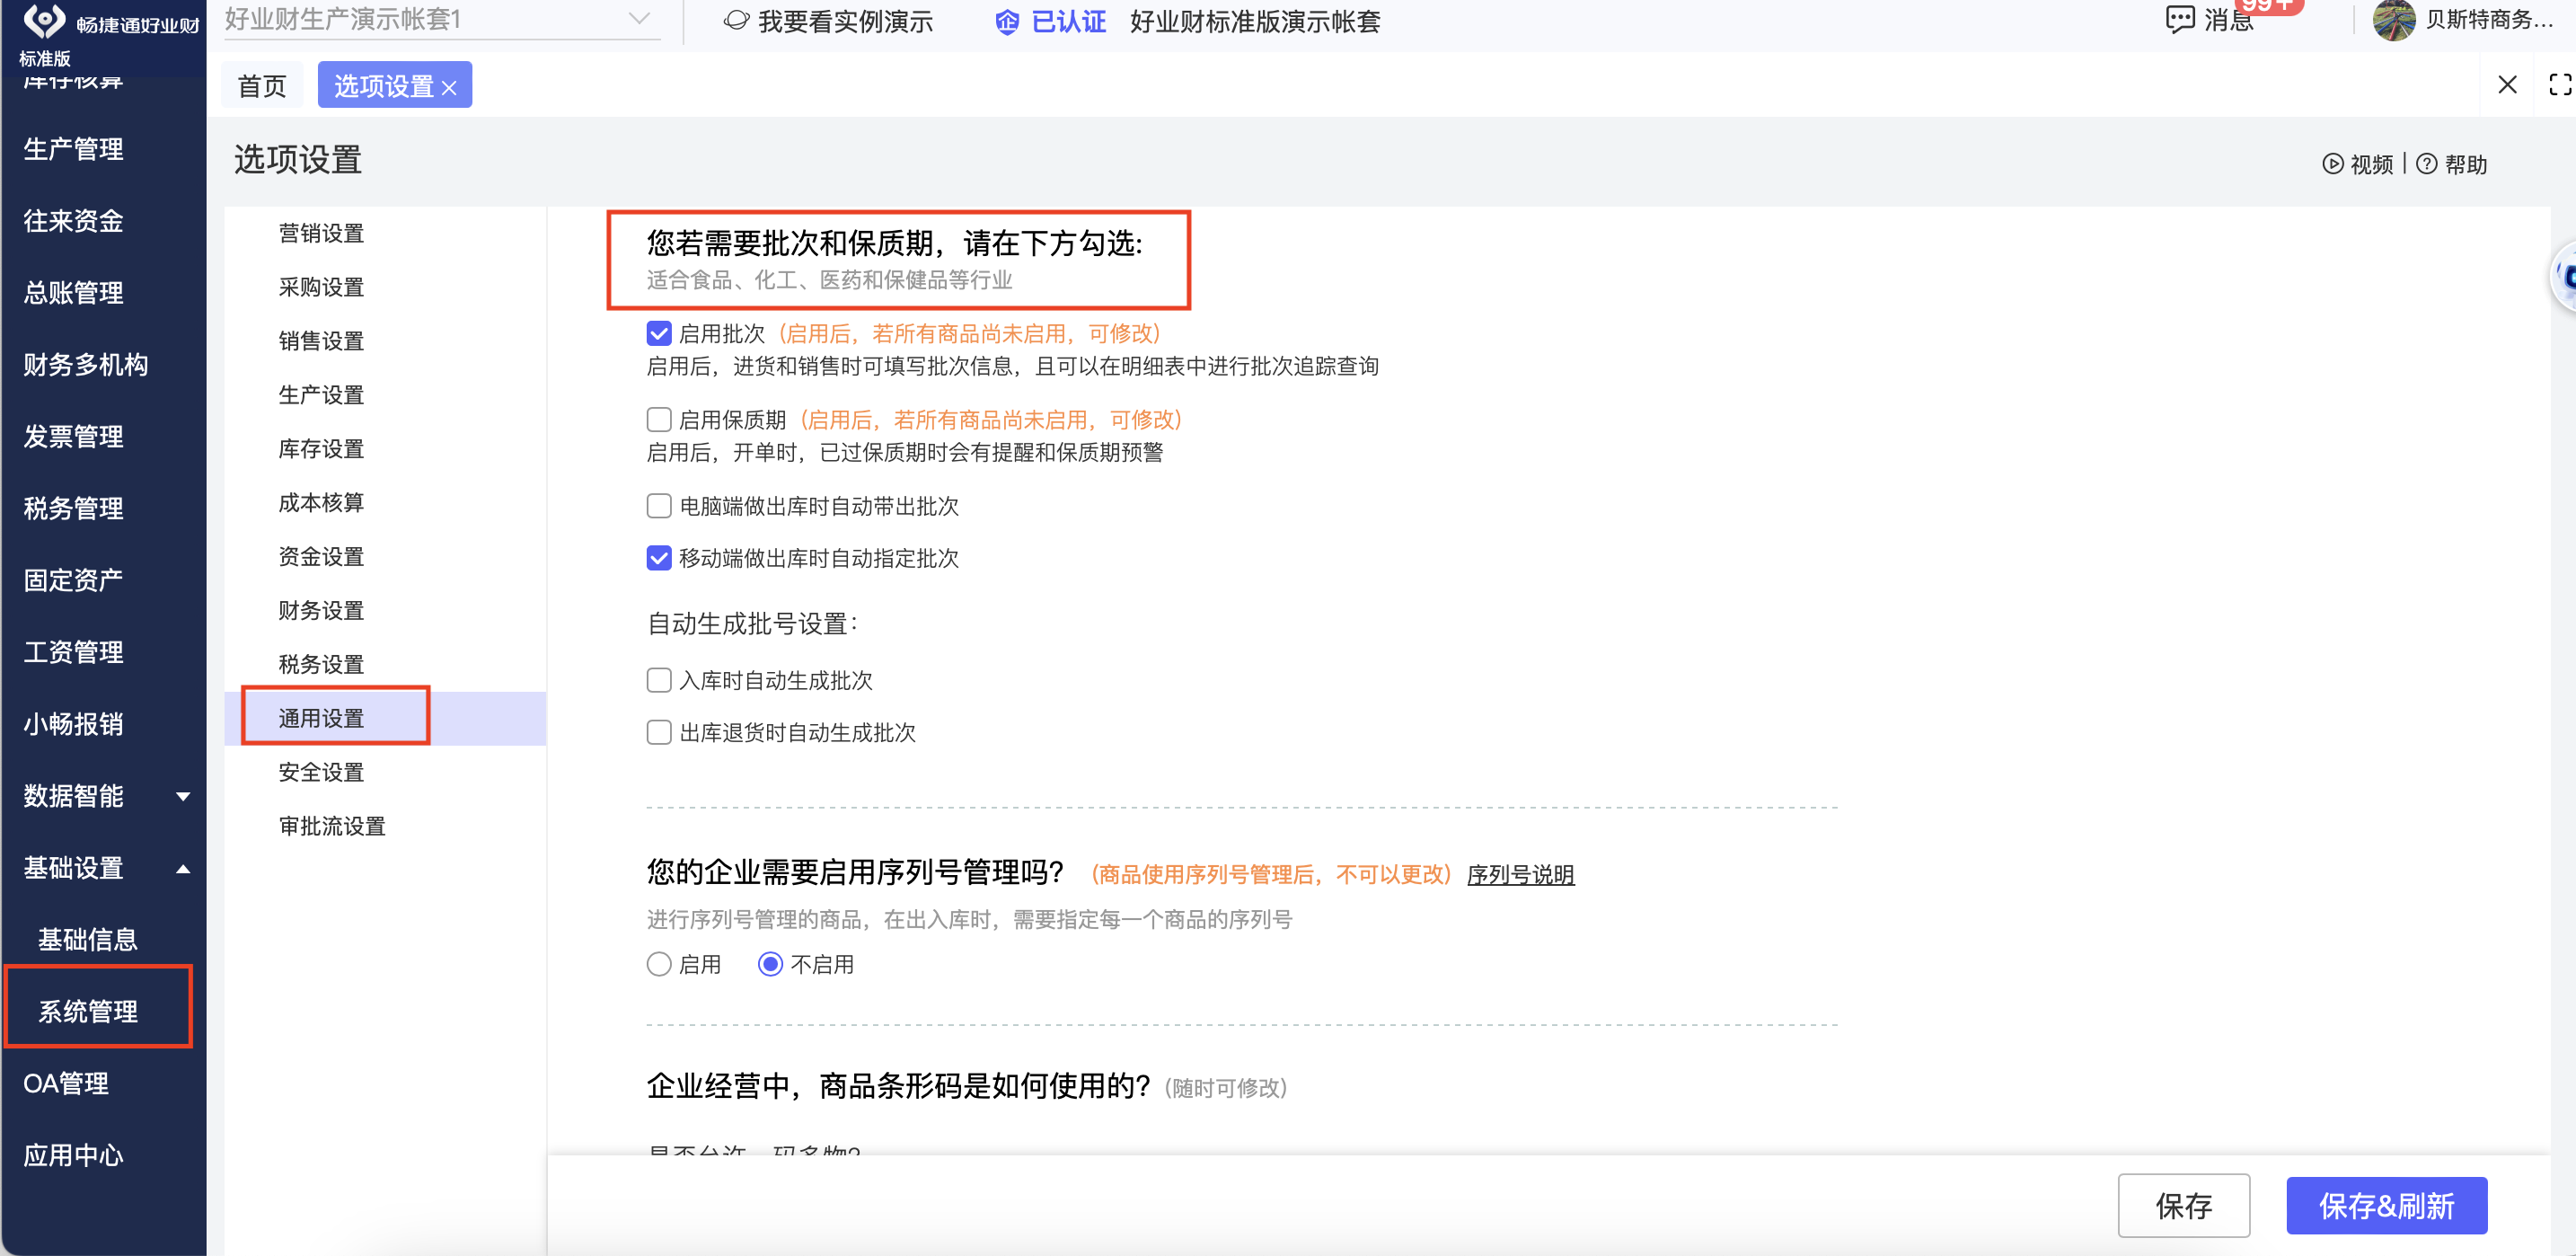Click the user avatar picture

pos(2393,20)
